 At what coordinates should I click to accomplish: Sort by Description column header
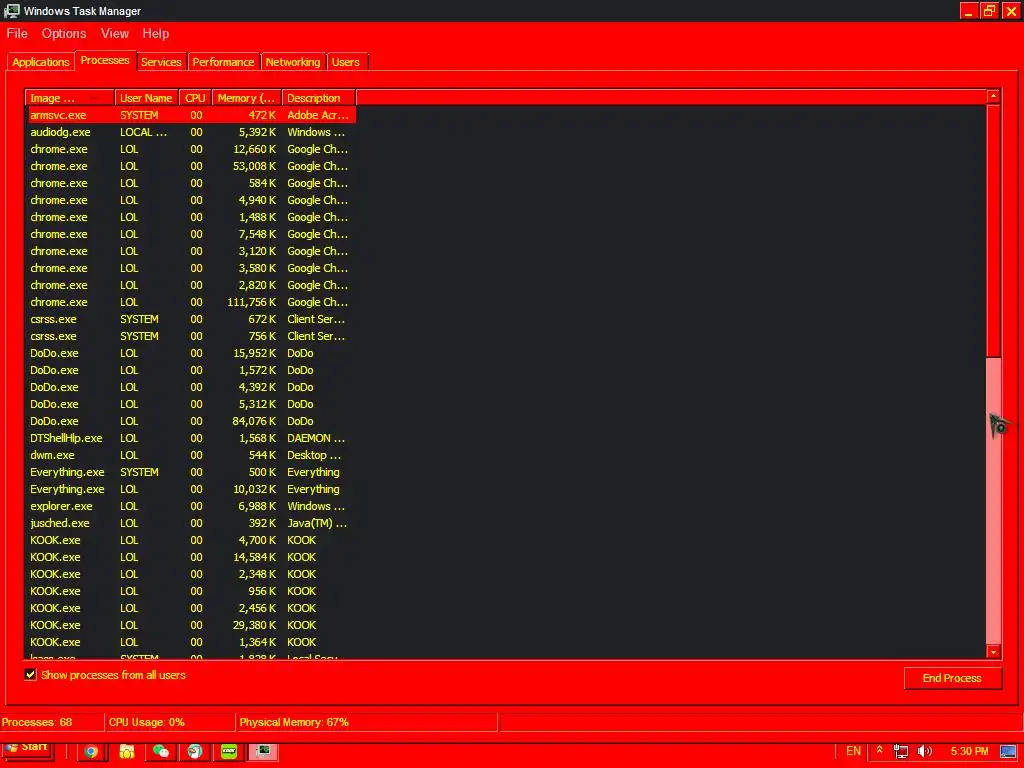tap(318, 98)
